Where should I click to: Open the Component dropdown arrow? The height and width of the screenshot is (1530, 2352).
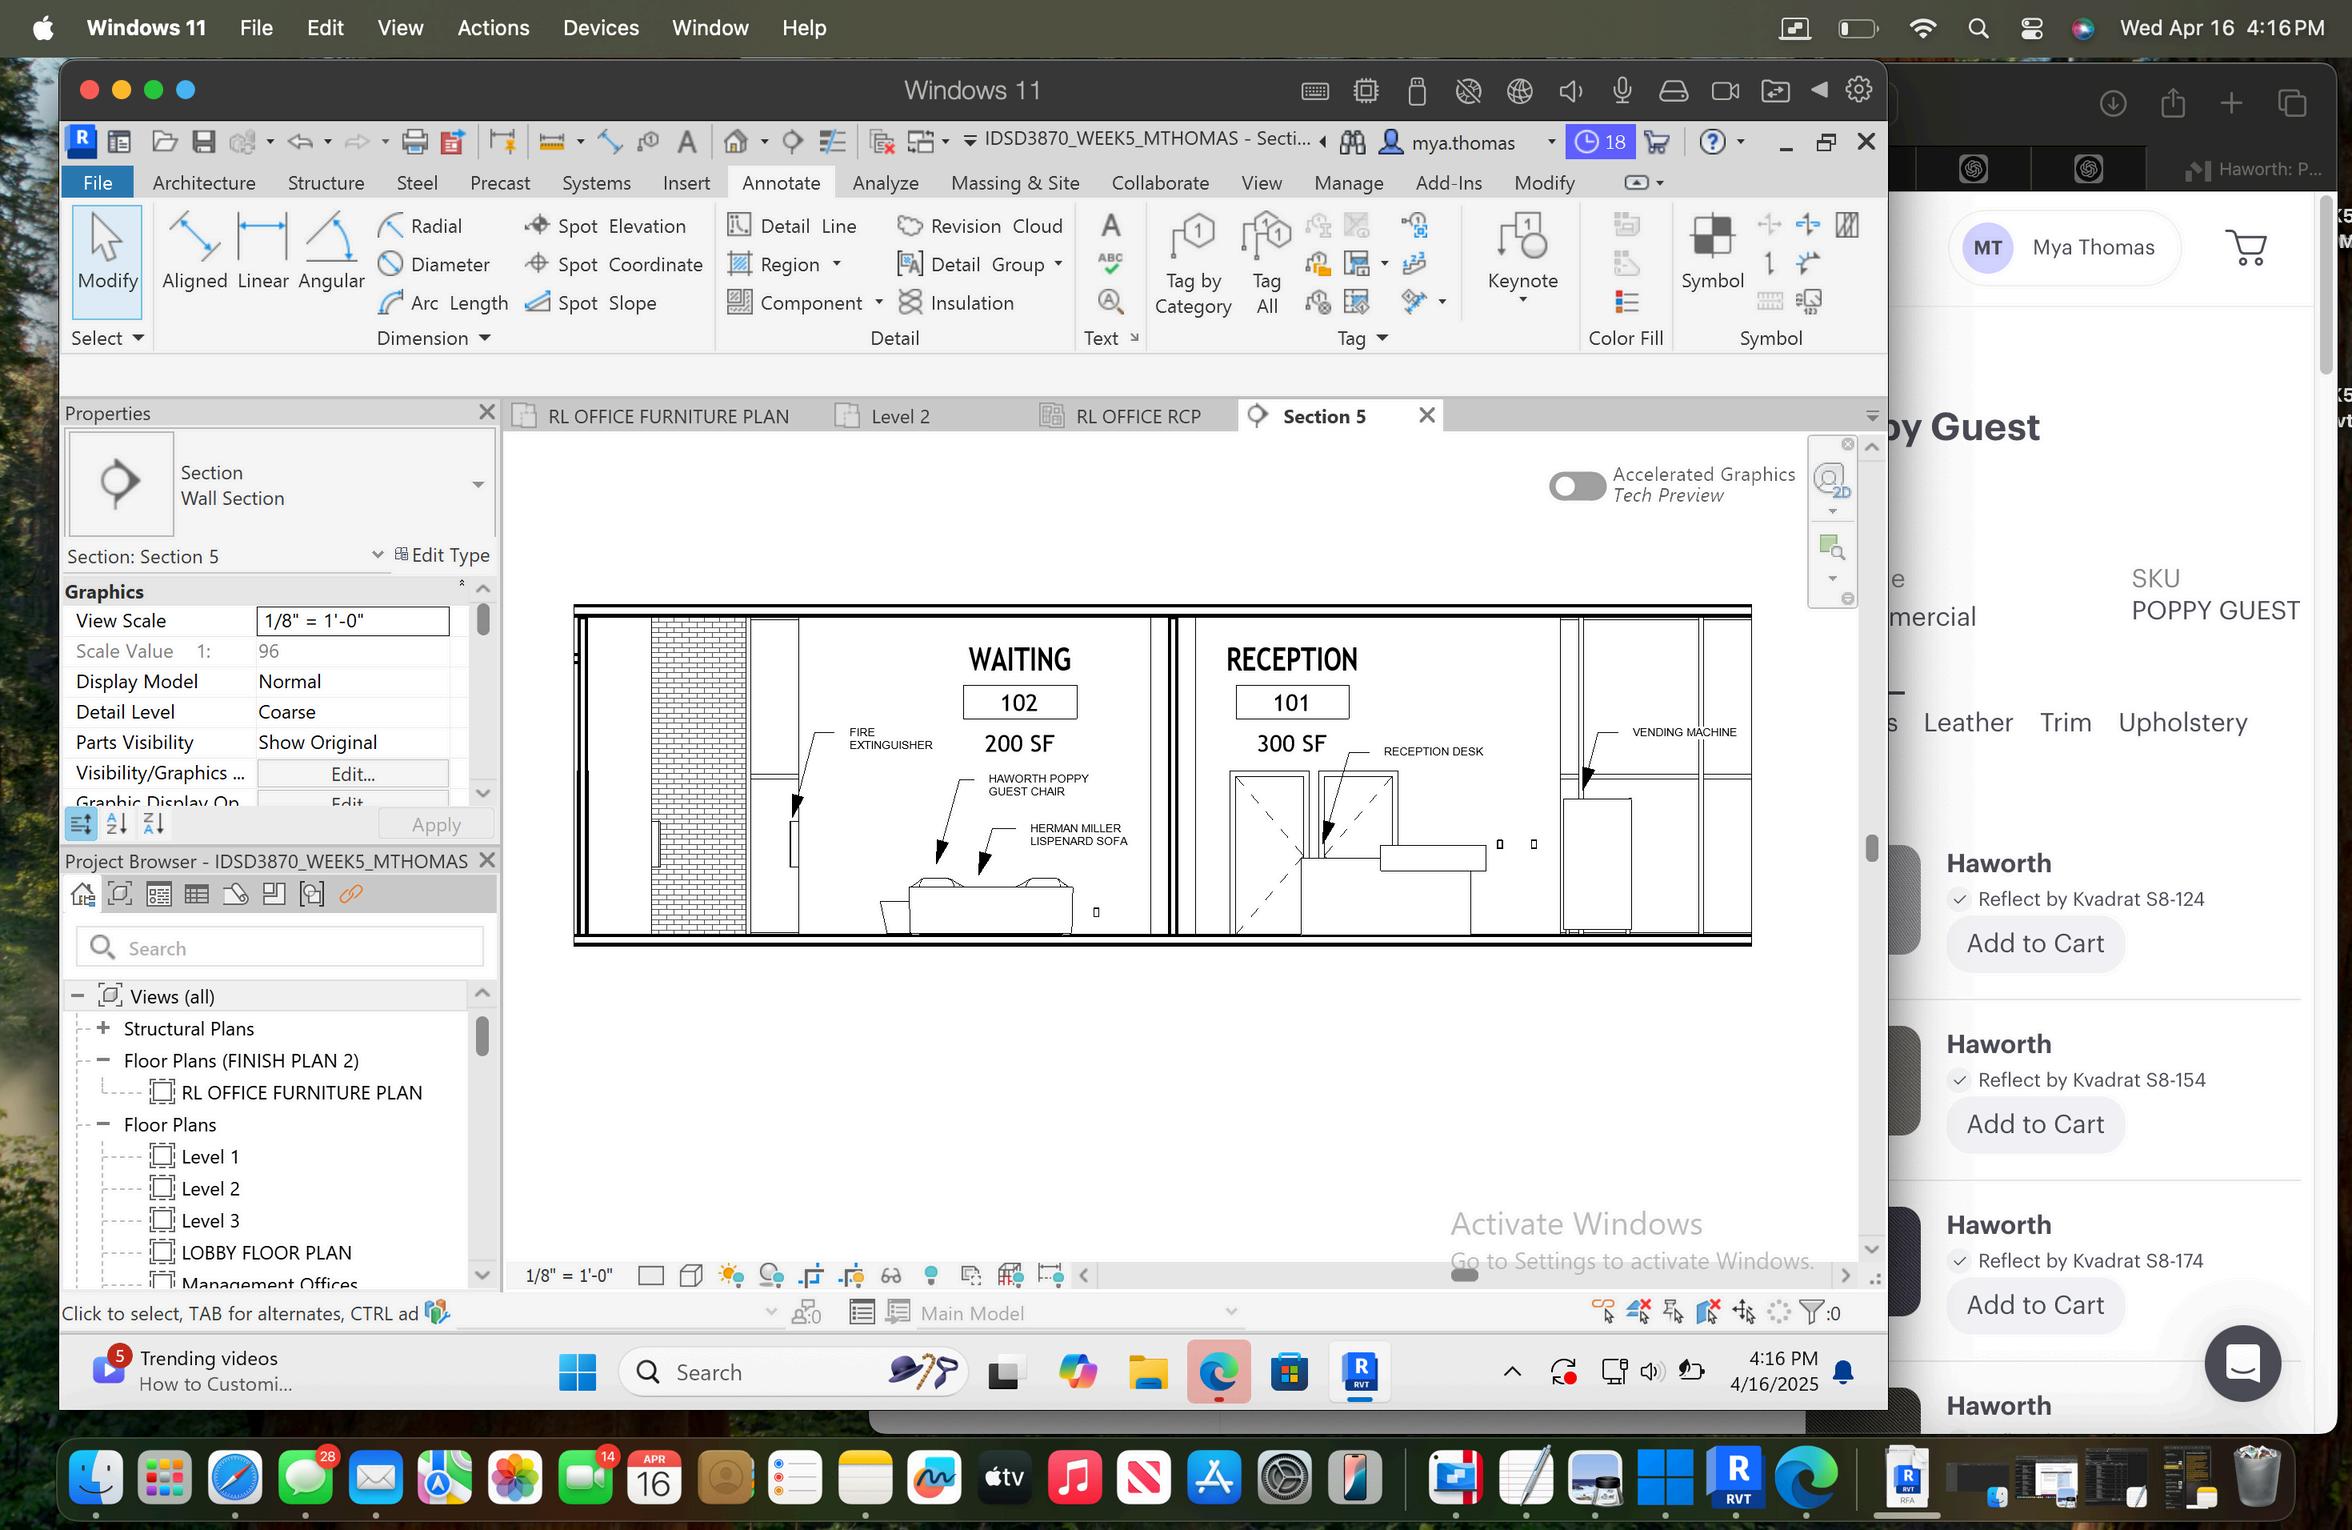[879, 302]
